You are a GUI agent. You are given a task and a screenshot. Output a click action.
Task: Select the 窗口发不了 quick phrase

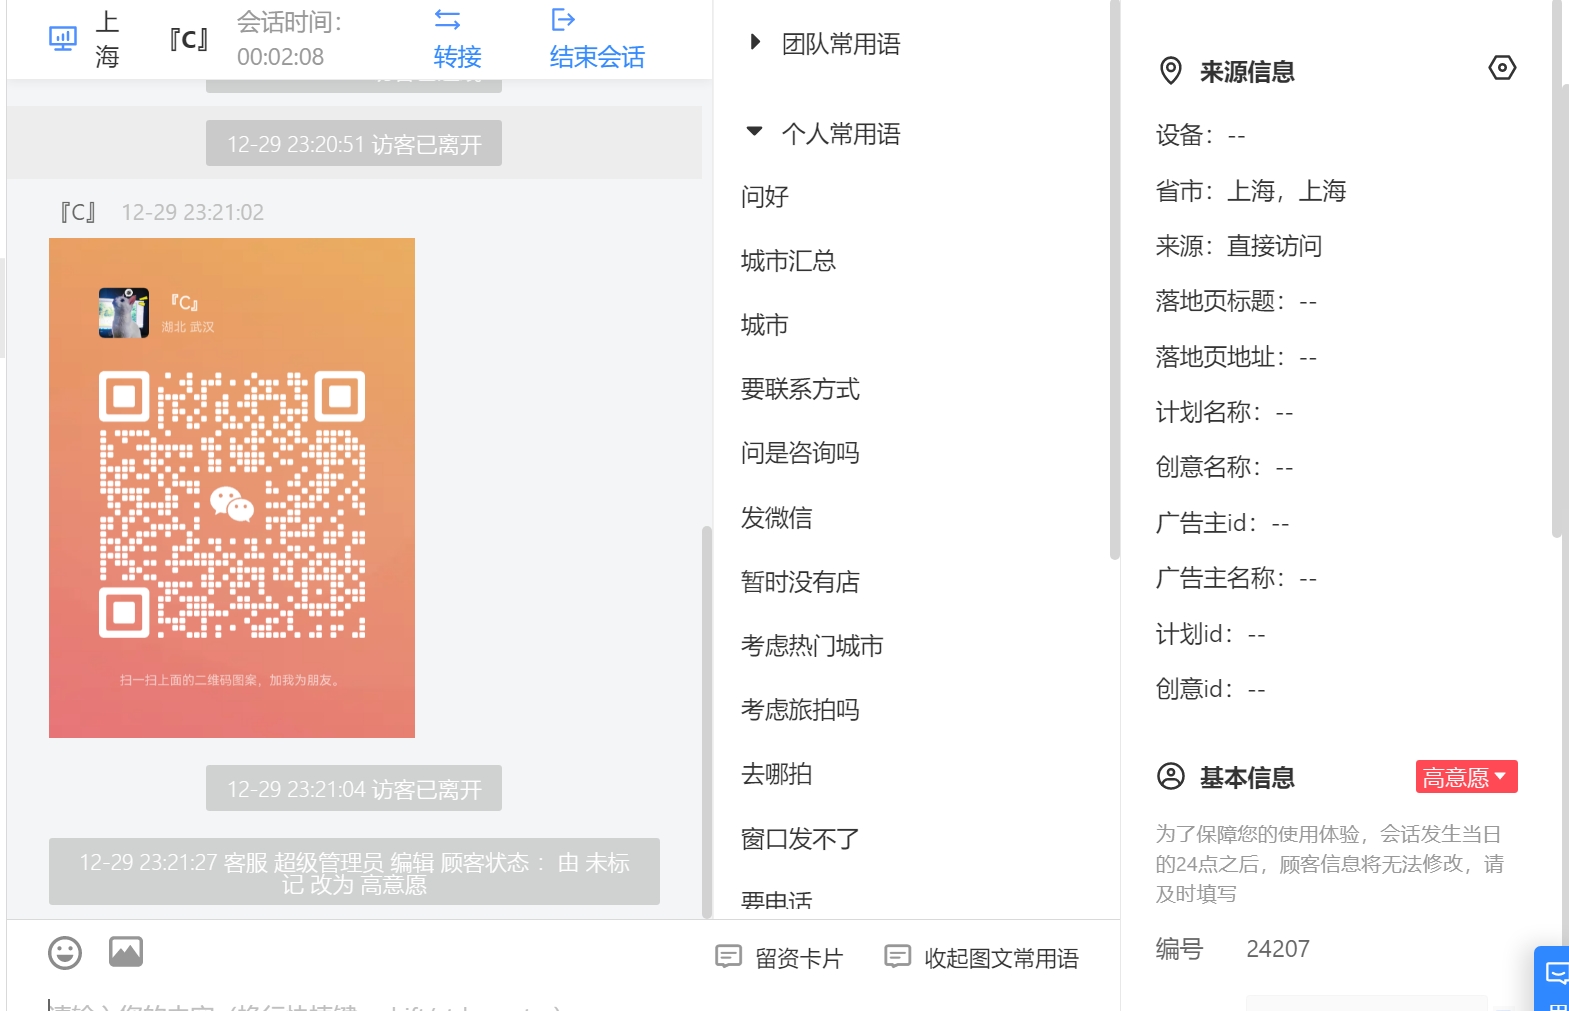[800, 839]
